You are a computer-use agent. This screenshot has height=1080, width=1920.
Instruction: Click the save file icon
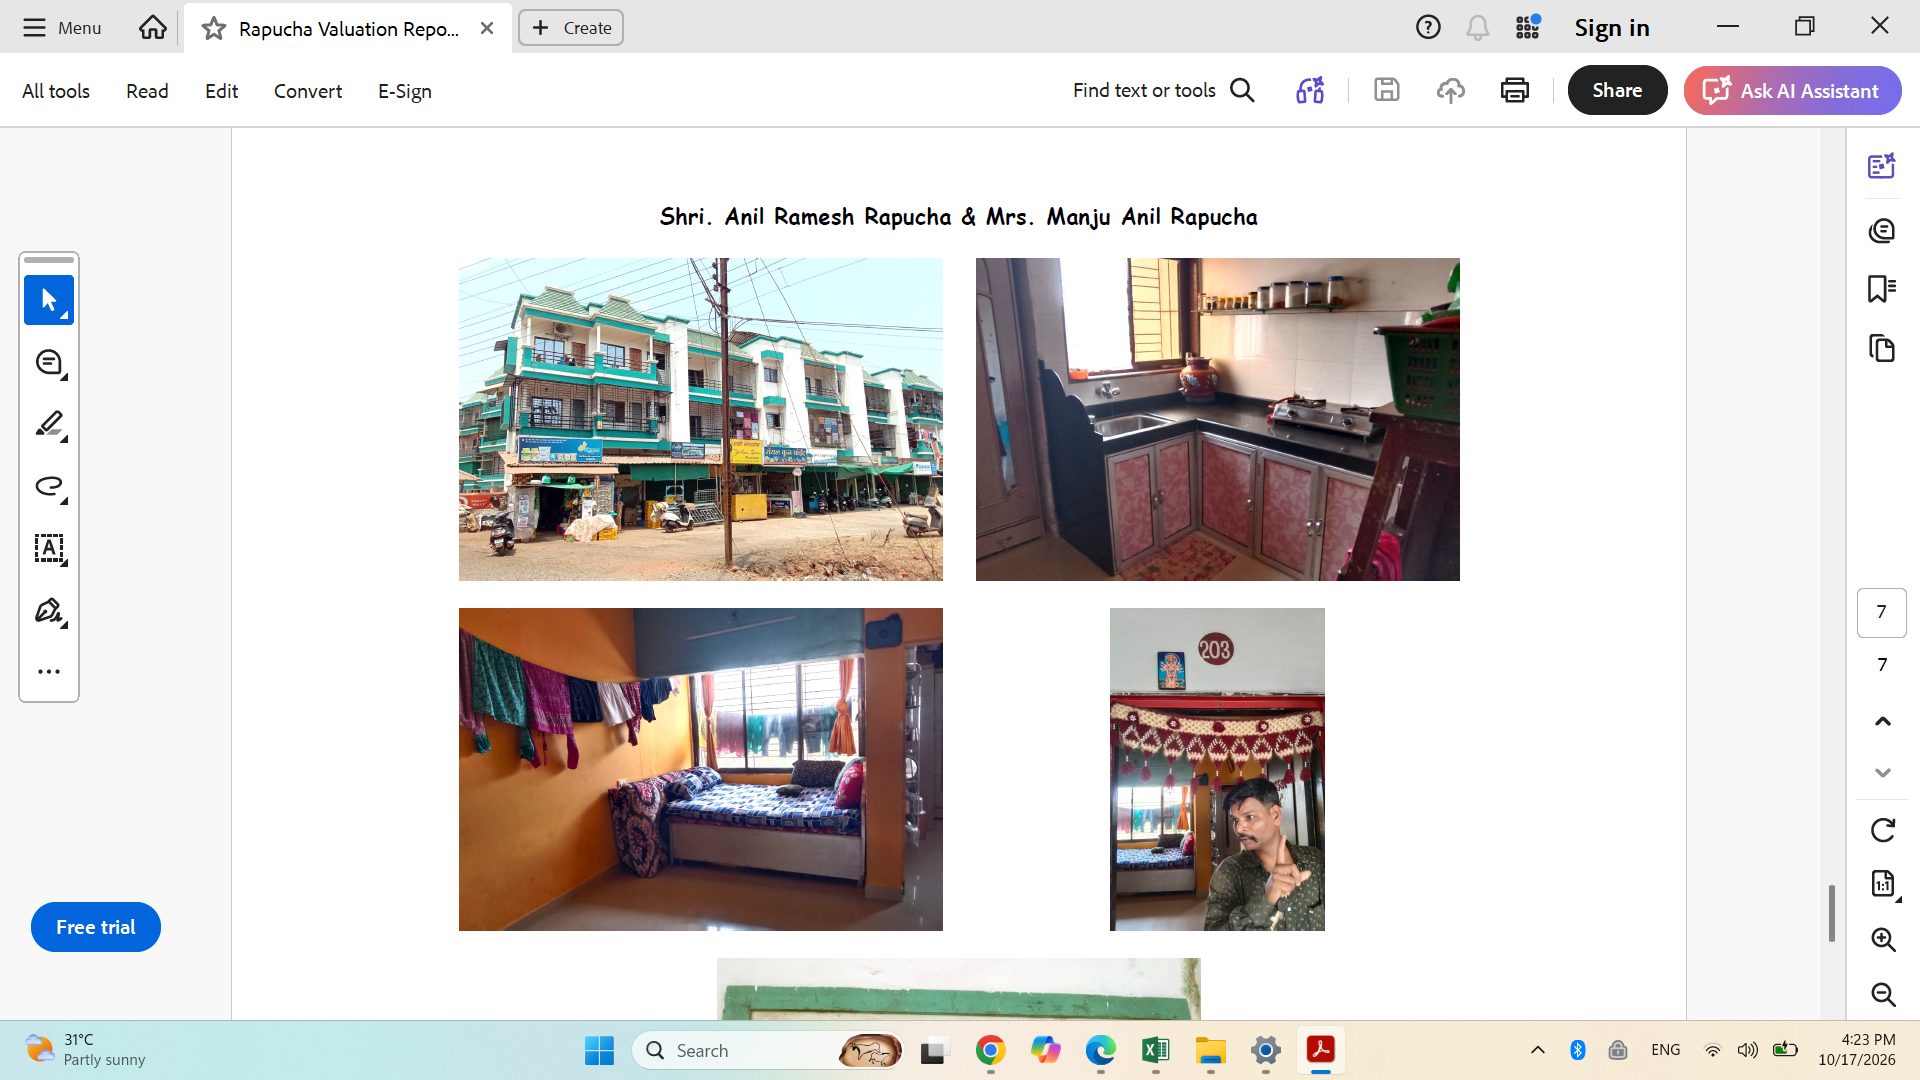[x=1386, y=90]
